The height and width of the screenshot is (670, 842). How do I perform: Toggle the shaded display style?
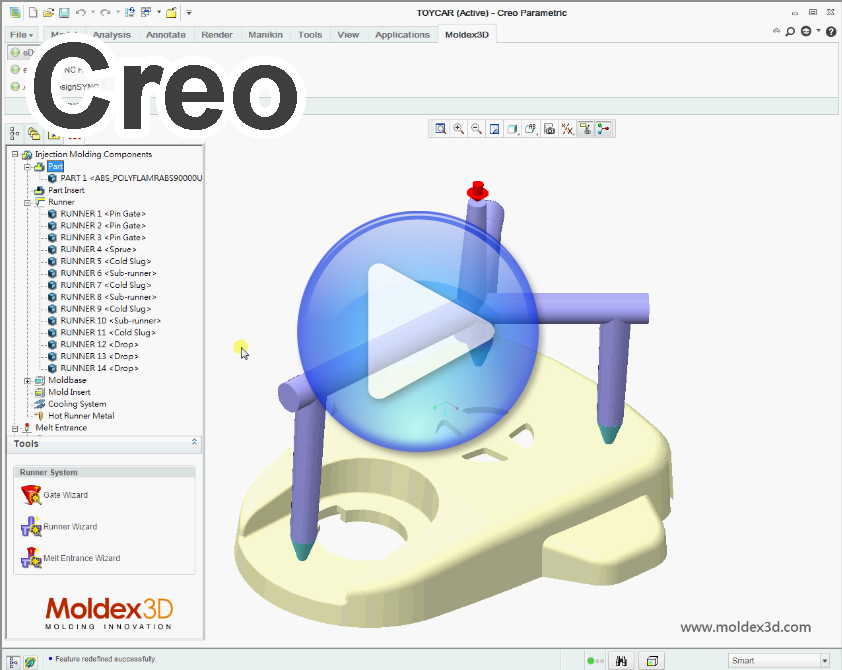pos(513,128)
